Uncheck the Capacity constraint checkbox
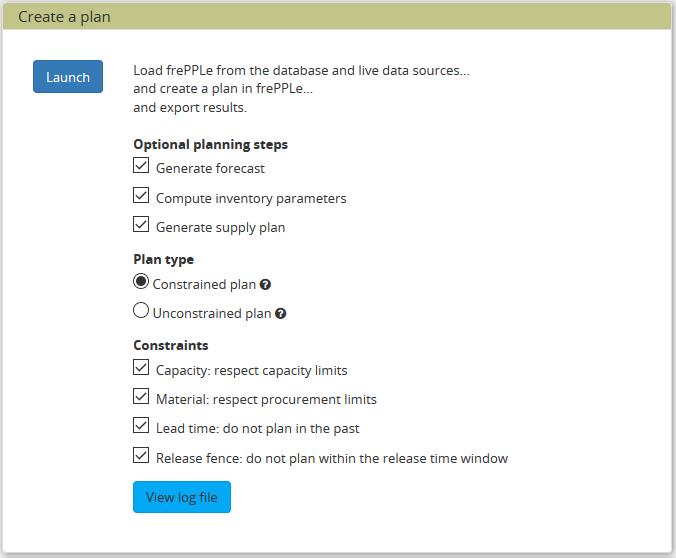676x558 pixels. pos(141,369)
